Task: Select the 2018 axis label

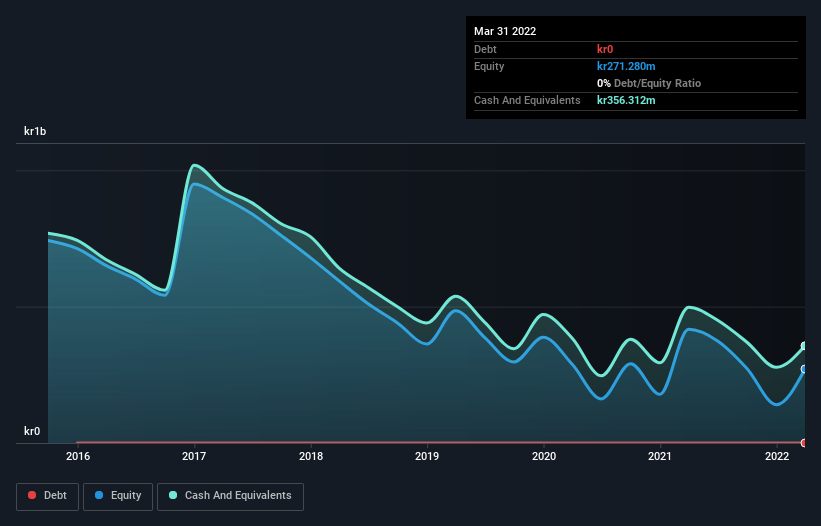Action: click(x=311, y=456)
